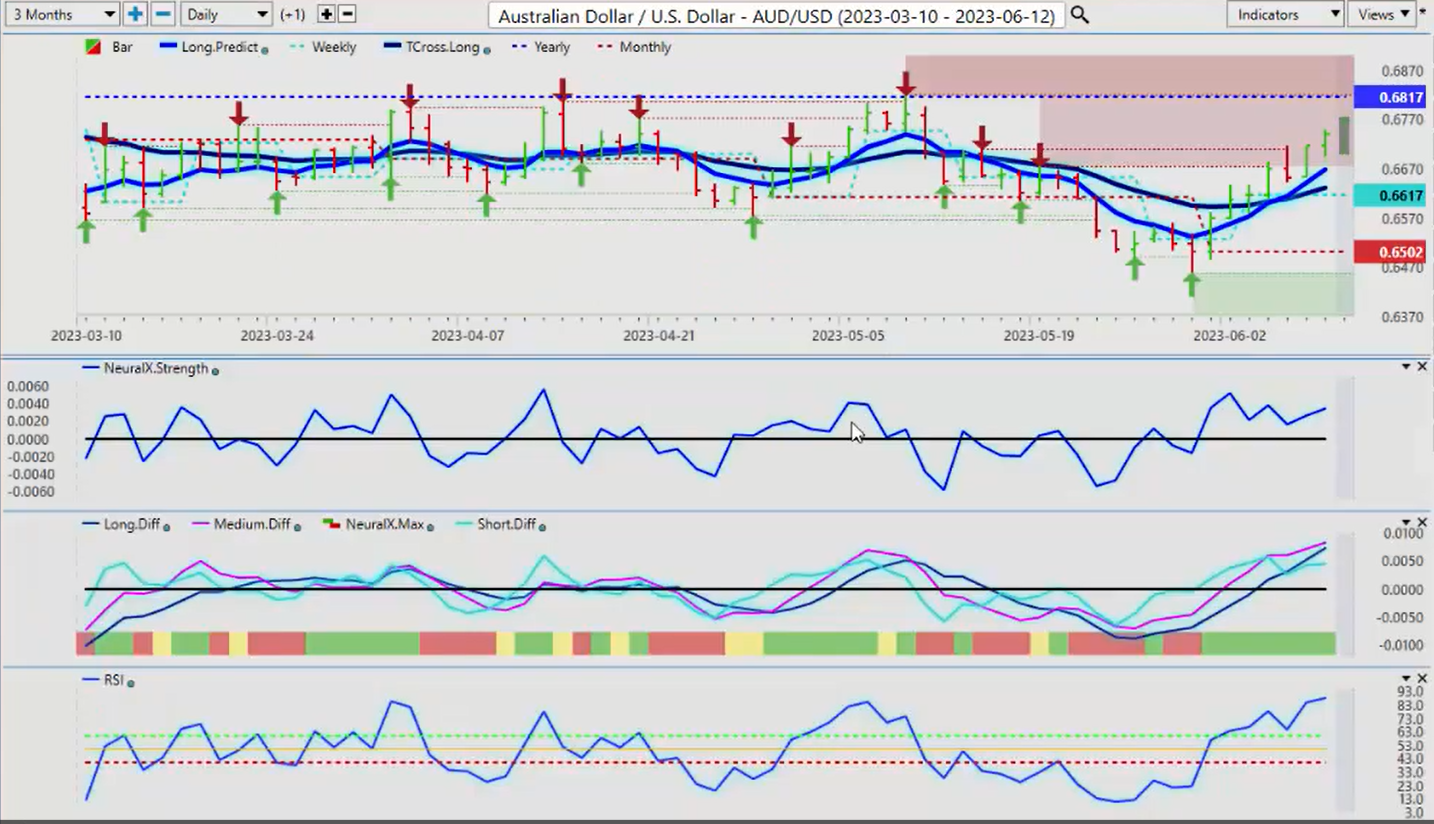Click the Monthly legend entry
This screenshot has height=824, width=1434.
pos(634,47)
